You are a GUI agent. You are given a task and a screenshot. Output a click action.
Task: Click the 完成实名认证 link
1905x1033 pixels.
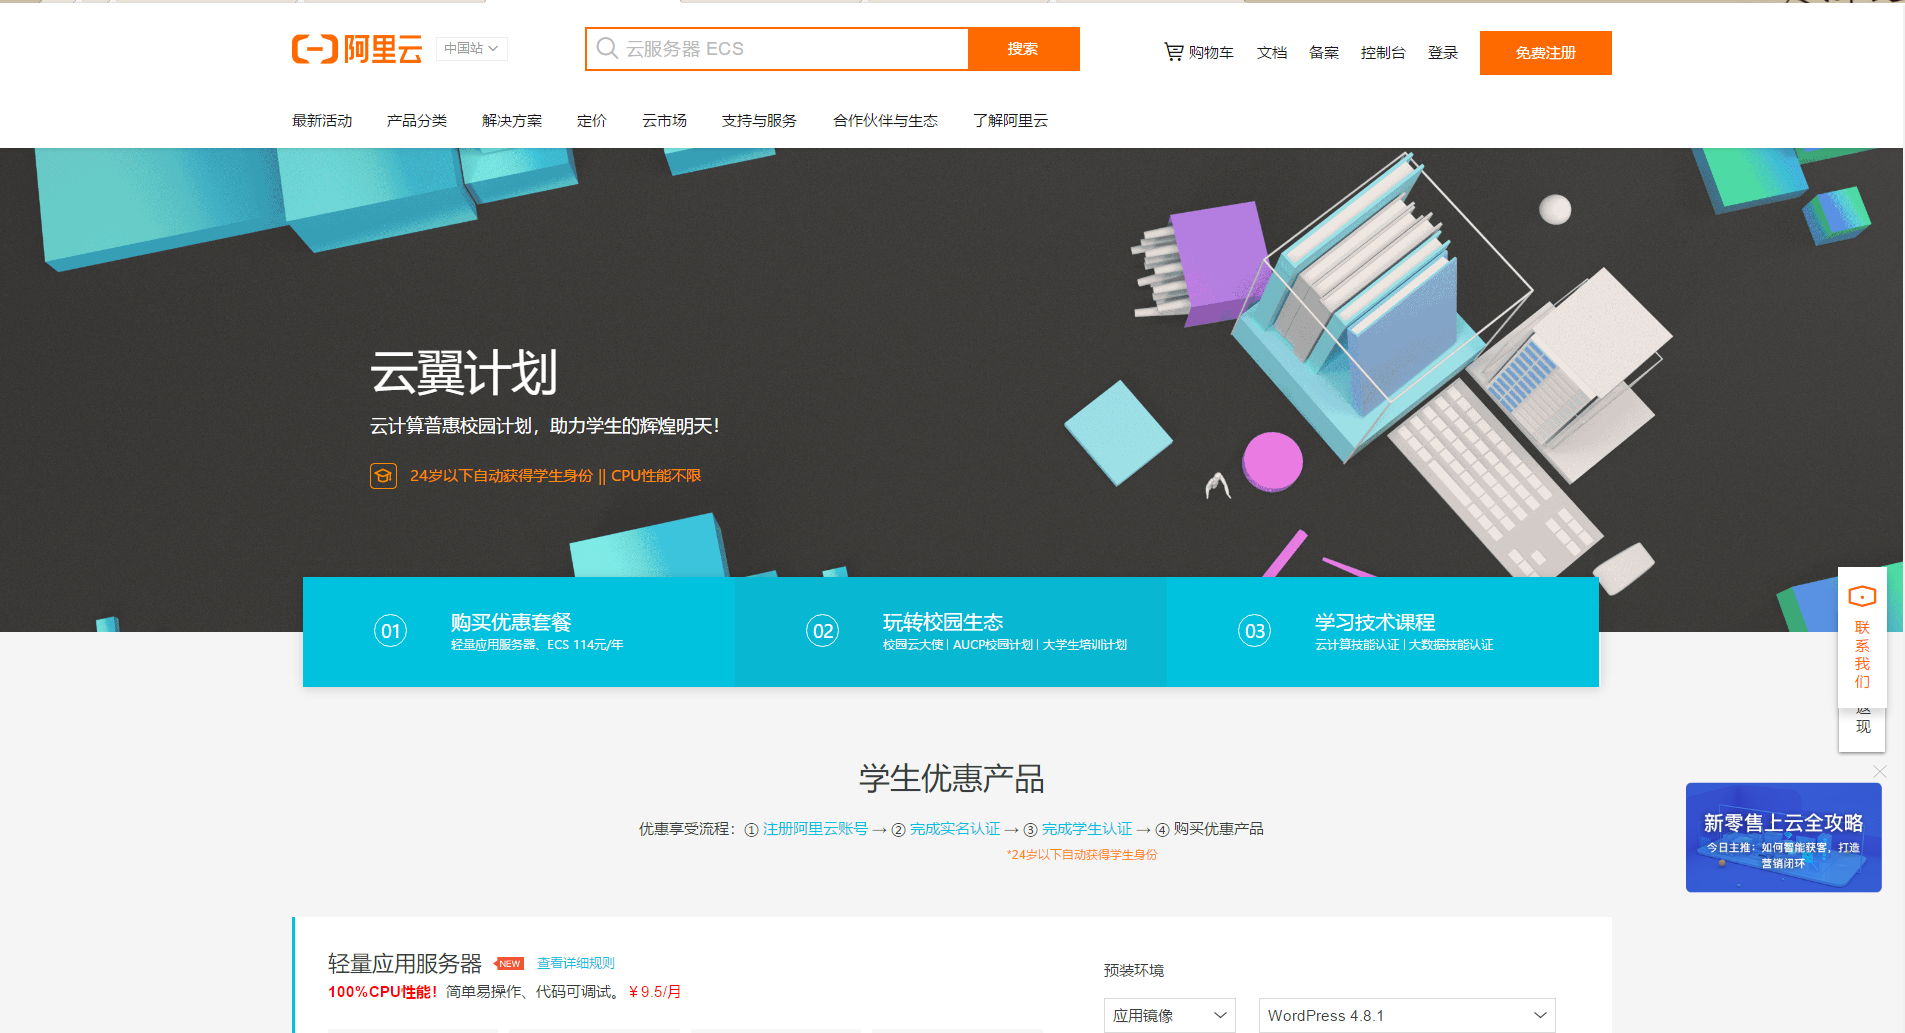point(955,829)
